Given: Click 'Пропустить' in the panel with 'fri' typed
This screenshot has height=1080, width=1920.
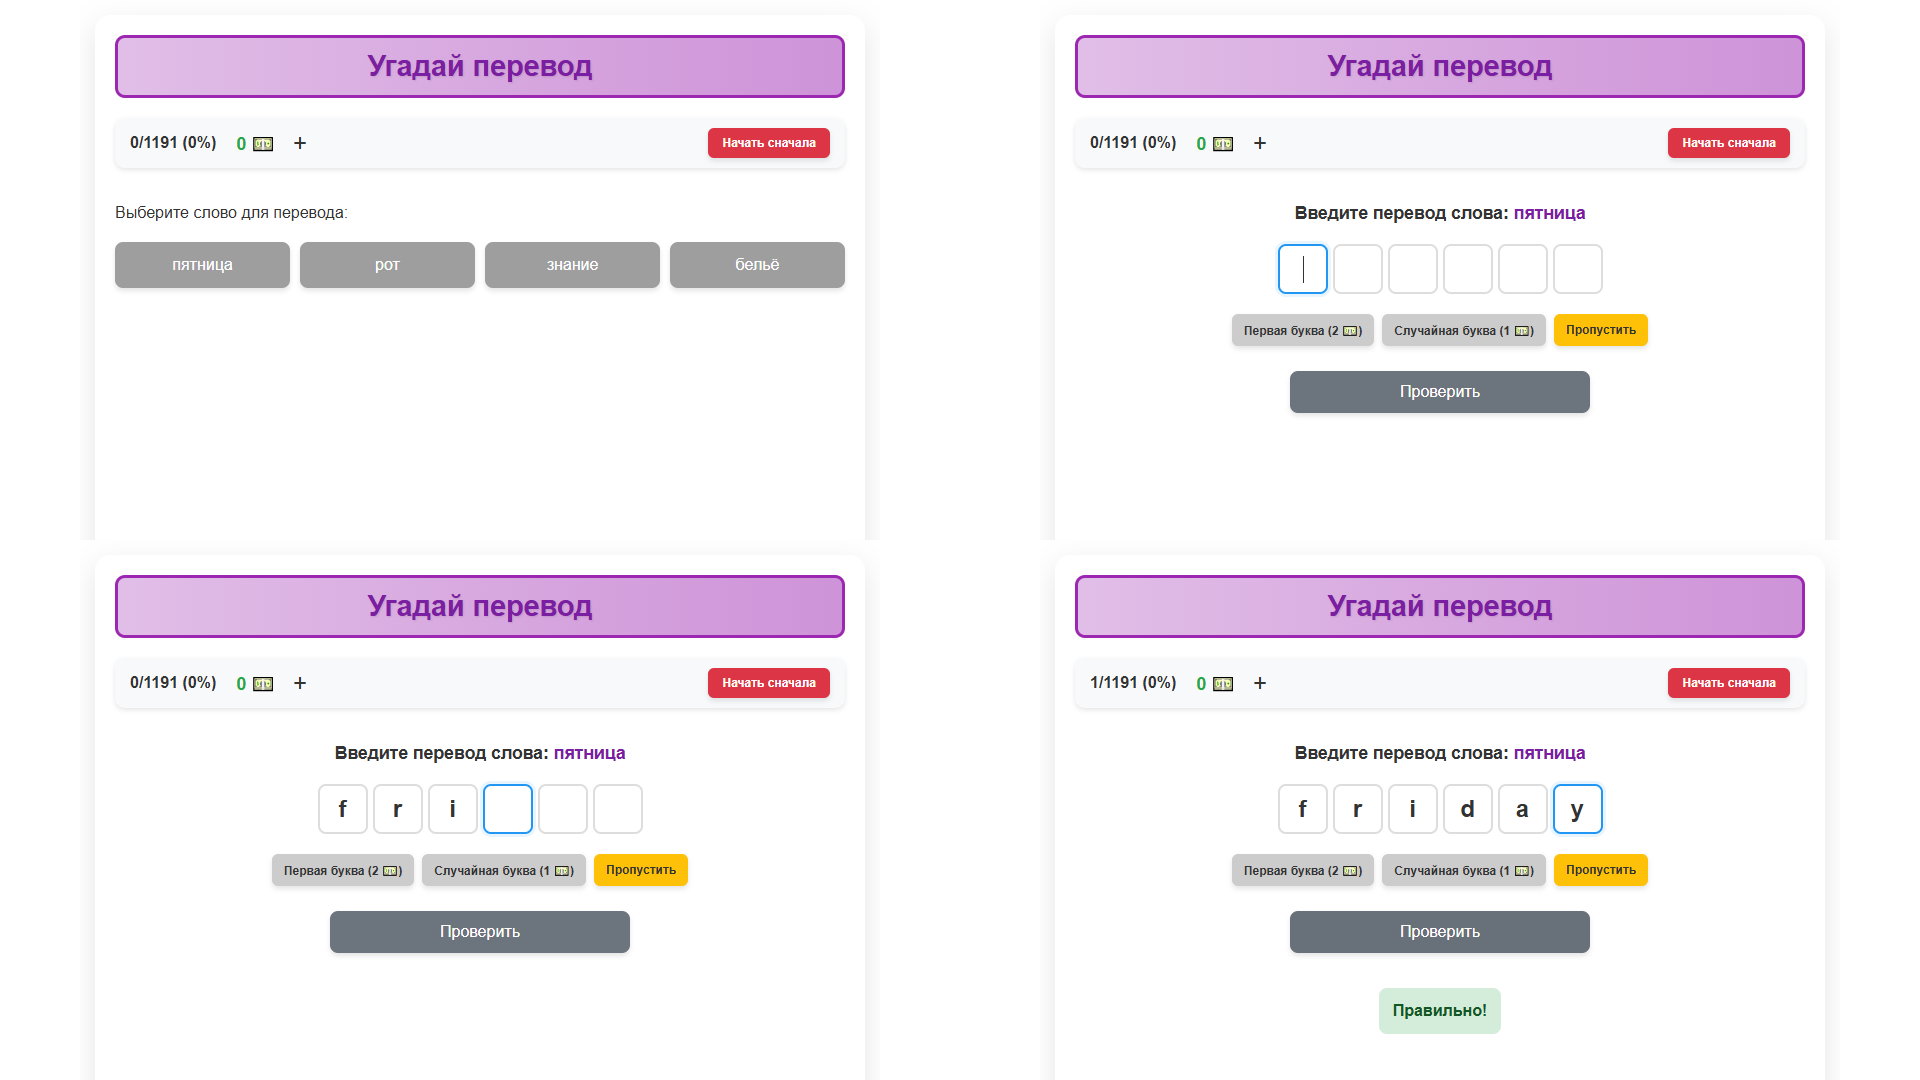Looking at the screenshot, I should click(x=640, y=870).
